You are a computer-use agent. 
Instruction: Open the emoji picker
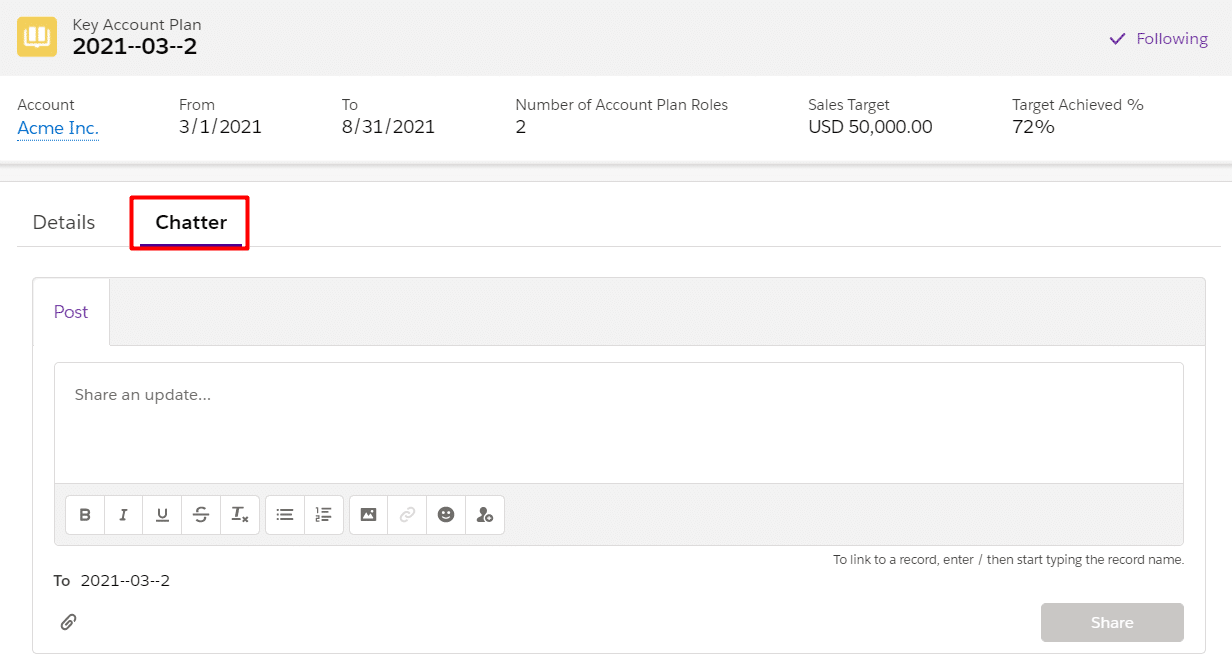446,515
